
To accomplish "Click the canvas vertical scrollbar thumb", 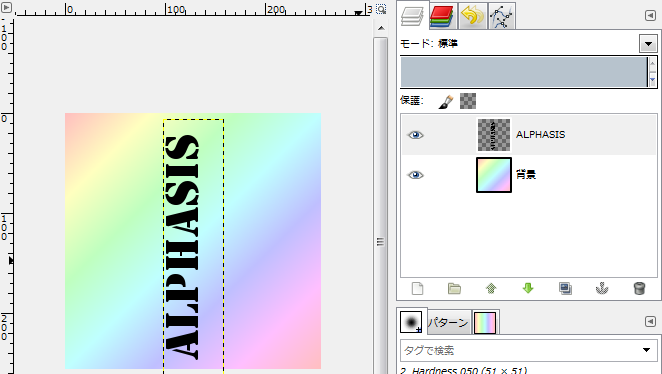I will pyautogui.click(x=380, y=241).
